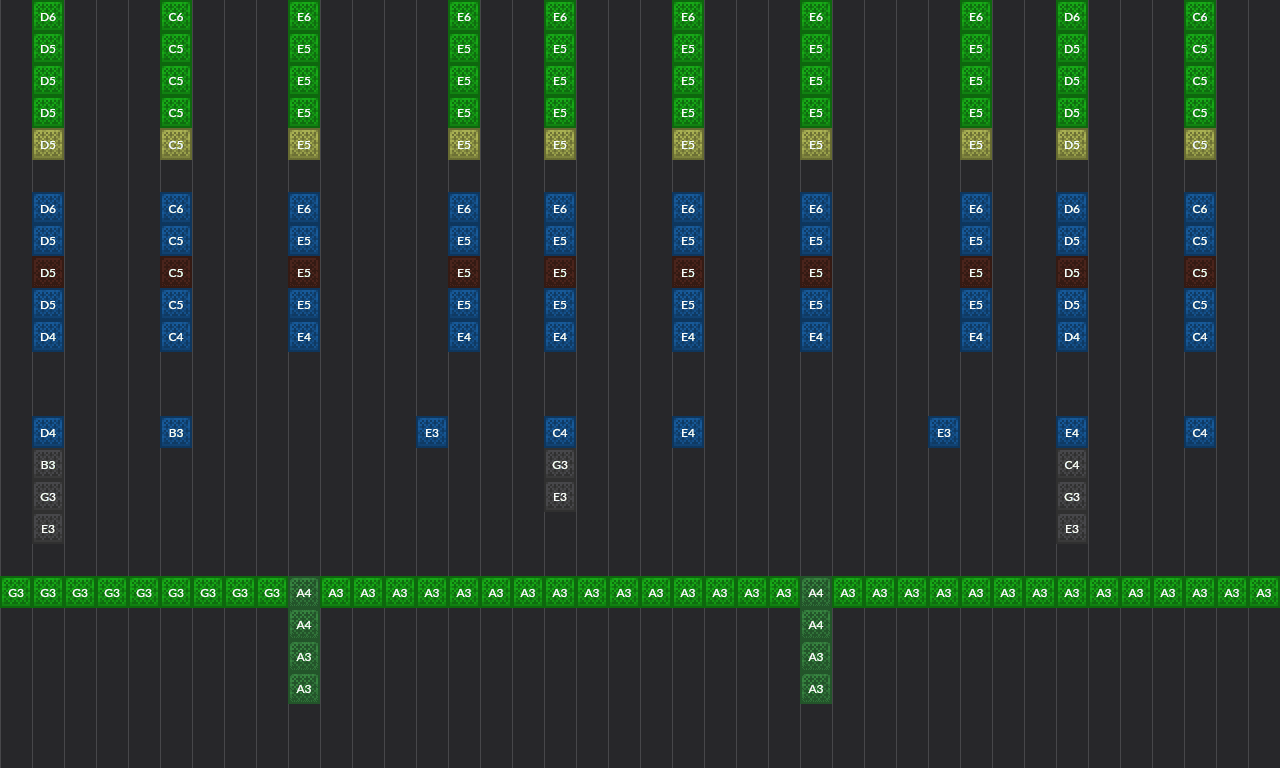
Task: Select the gray E3 note in the gray C4 column
Action: coord(1072,529)
